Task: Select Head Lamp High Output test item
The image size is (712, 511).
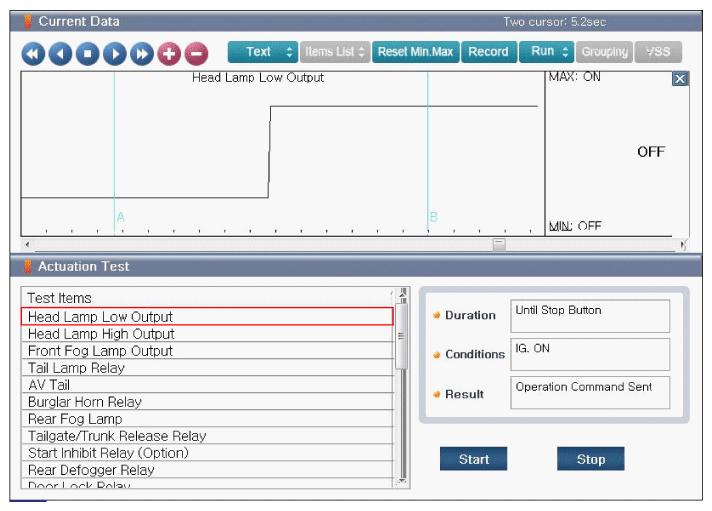Action: (101, 334)
